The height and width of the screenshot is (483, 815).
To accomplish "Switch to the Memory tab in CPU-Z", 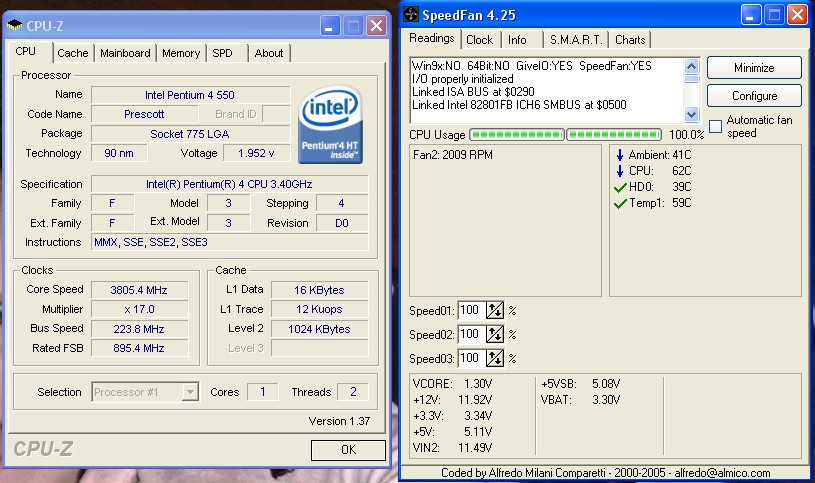I will pyautogui.click(x=181, y=53).
